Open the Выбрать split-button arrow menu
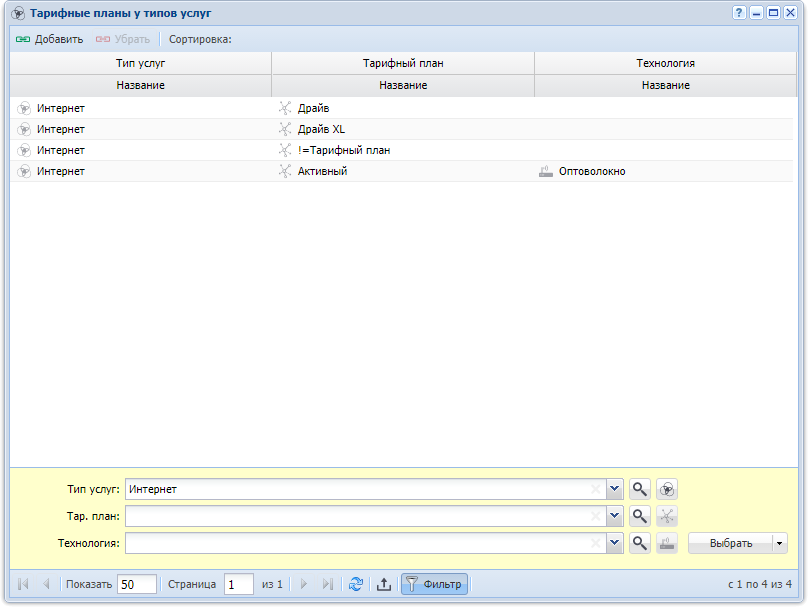 click(x=780, y=543)
